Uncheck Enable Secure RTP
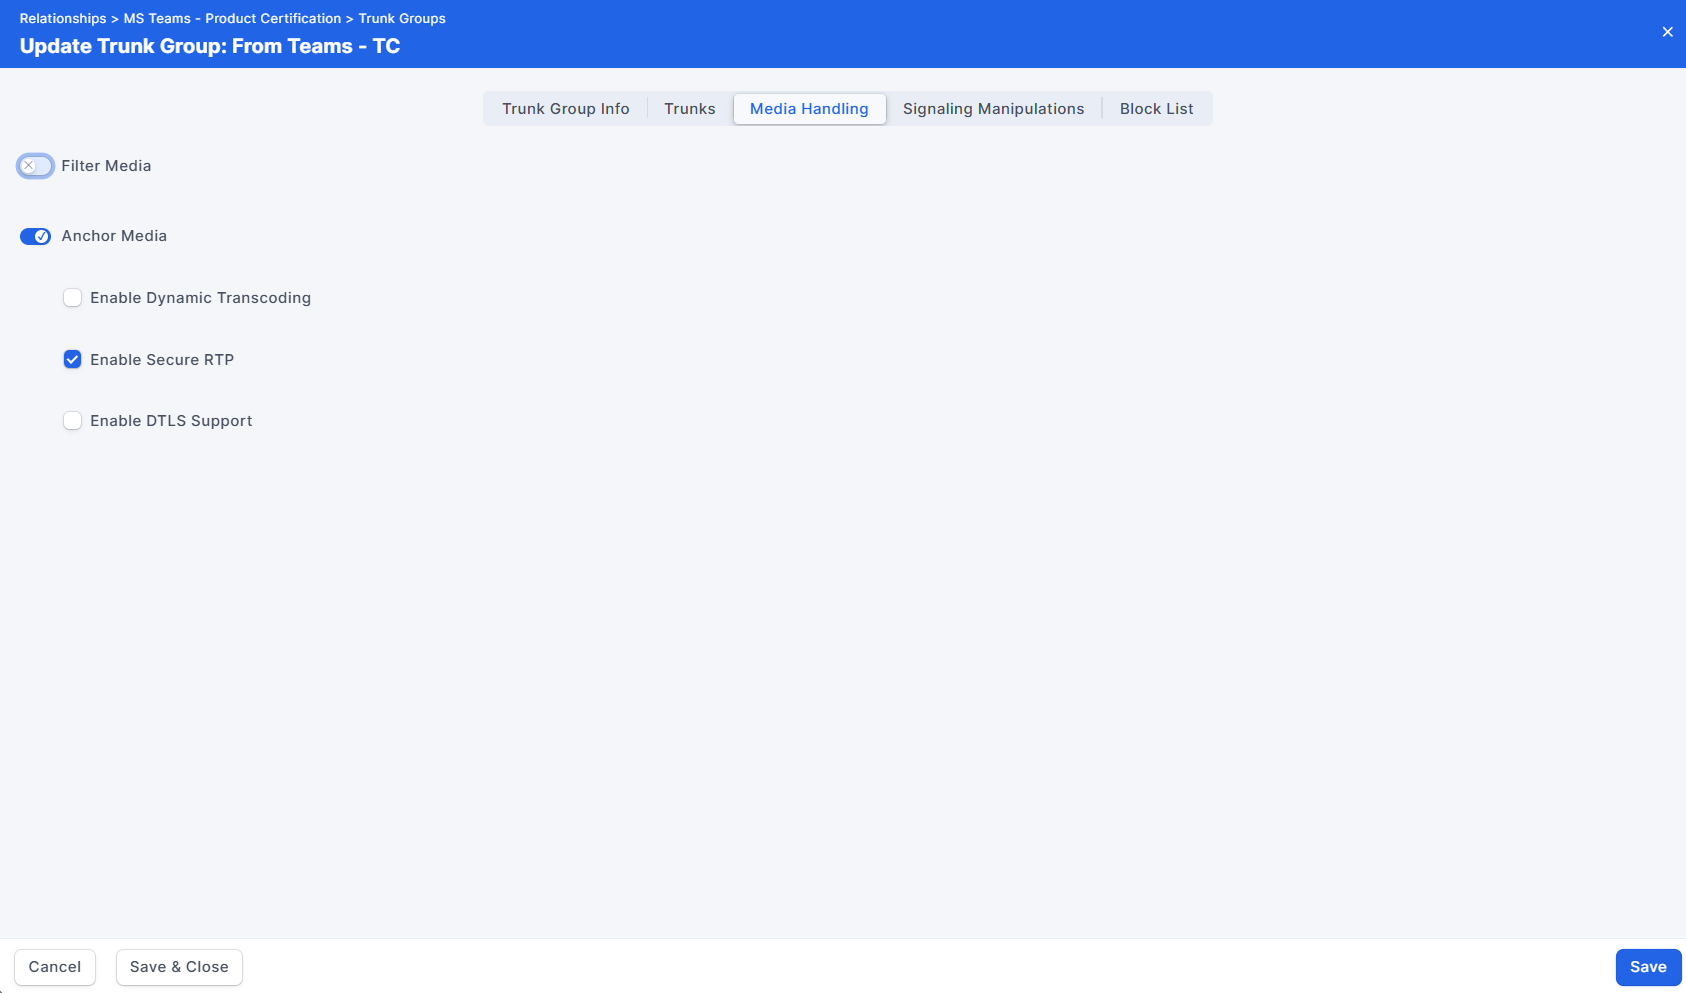1686x993 pixels. click(72, 360)
